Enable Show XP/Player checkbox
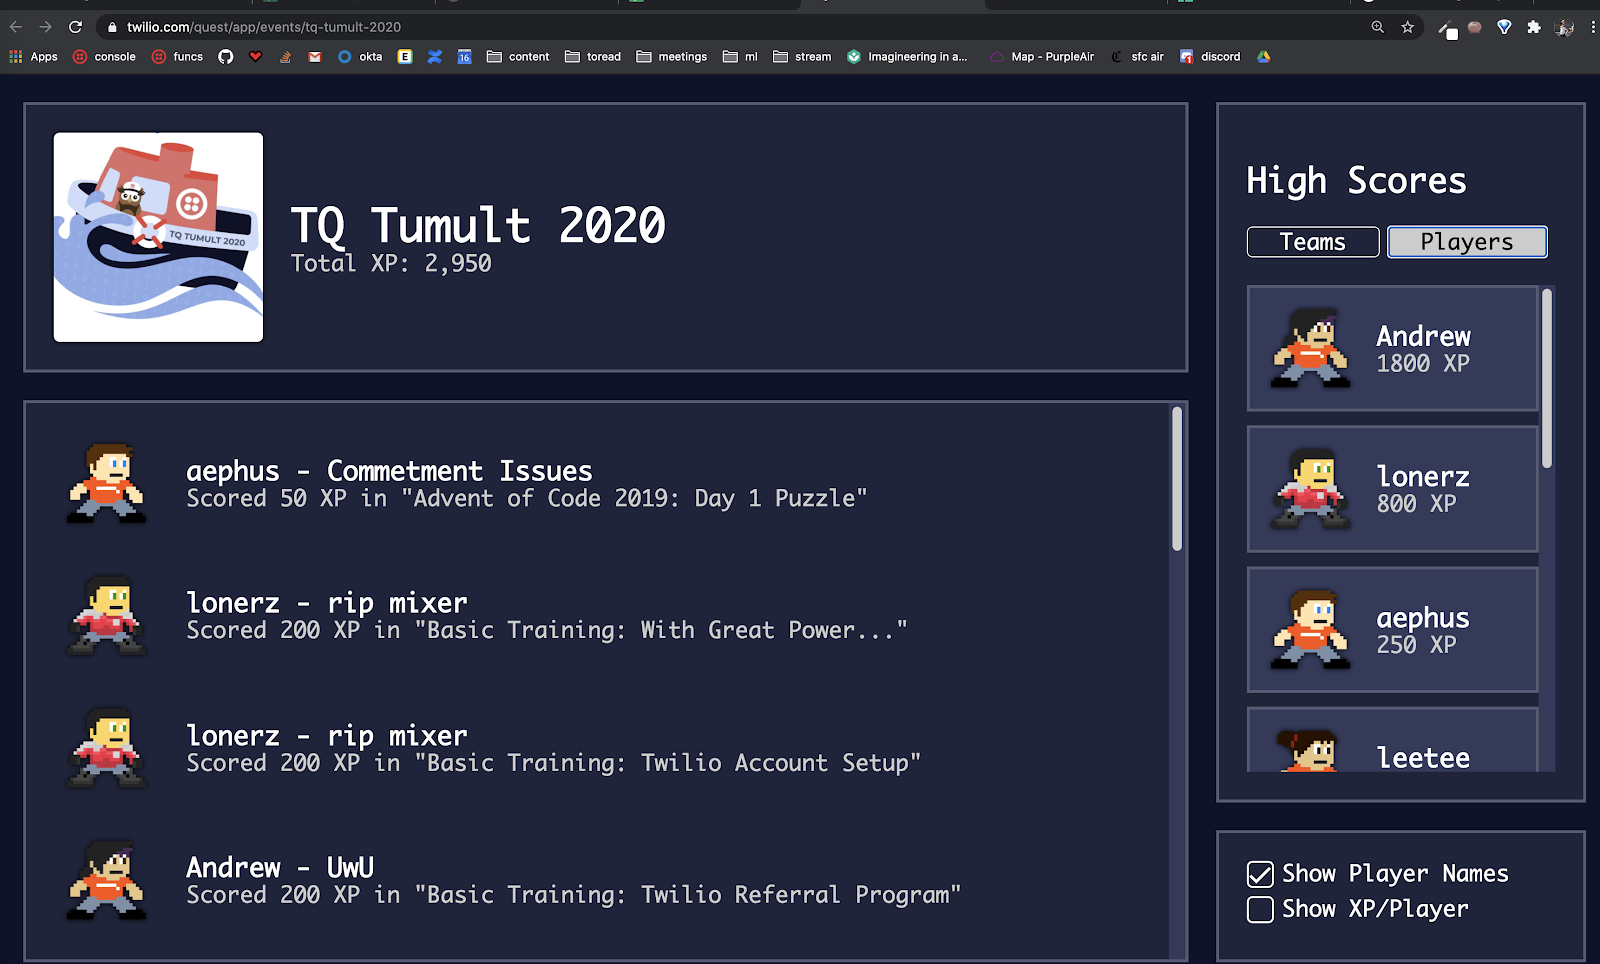 1260,909
